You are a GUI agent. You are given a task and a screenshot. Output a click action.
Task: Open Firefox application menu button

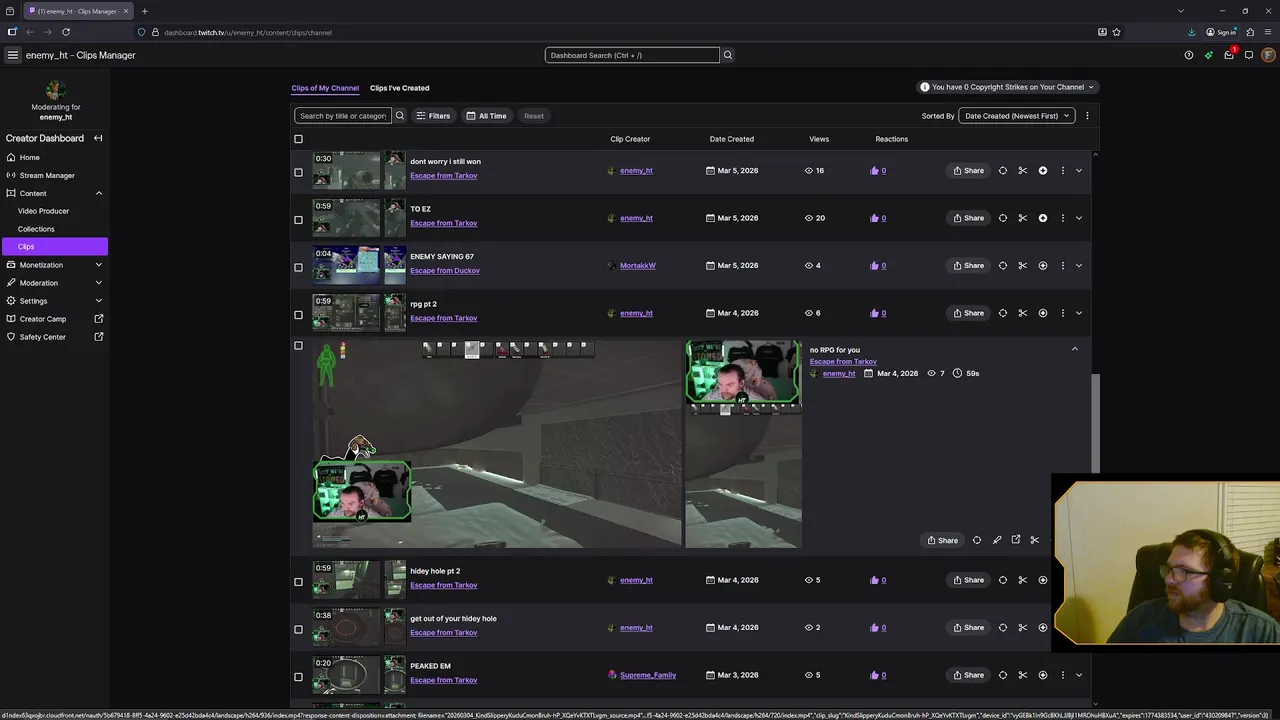(x=1268, y=32)
